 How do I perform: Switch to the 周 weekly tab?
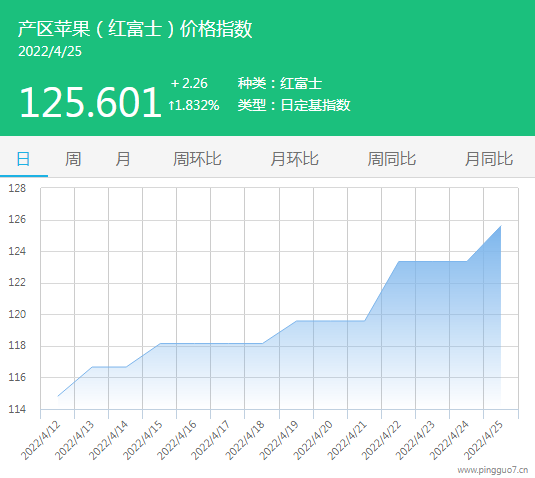click(x=73, y=159)
